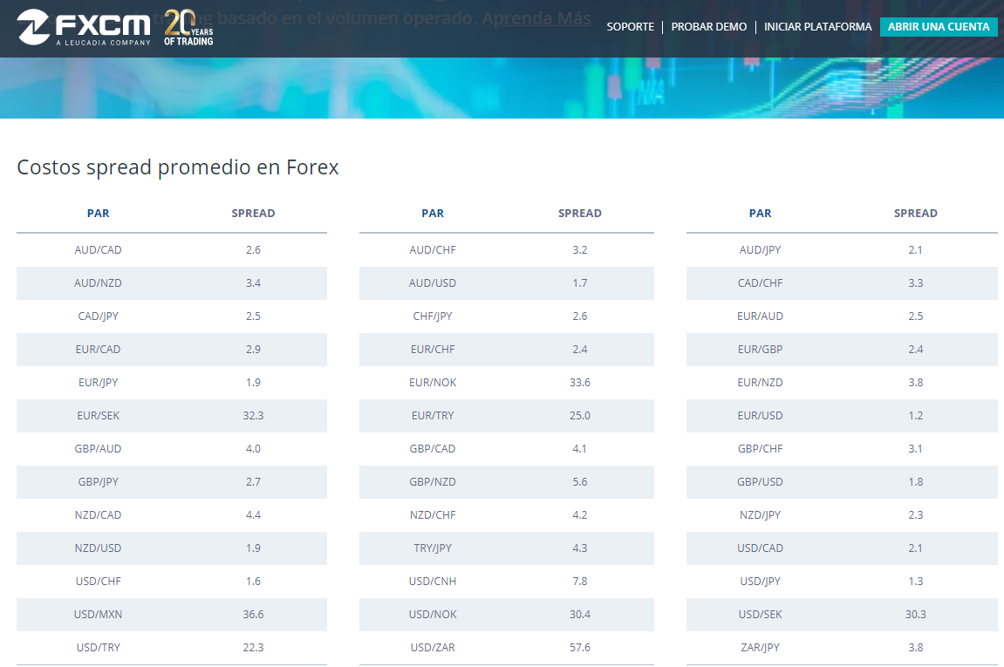The width and height of the screenshot is (1004, 667).
Task: Sort the first table by SPREAD
Action: tap(253, 213)
